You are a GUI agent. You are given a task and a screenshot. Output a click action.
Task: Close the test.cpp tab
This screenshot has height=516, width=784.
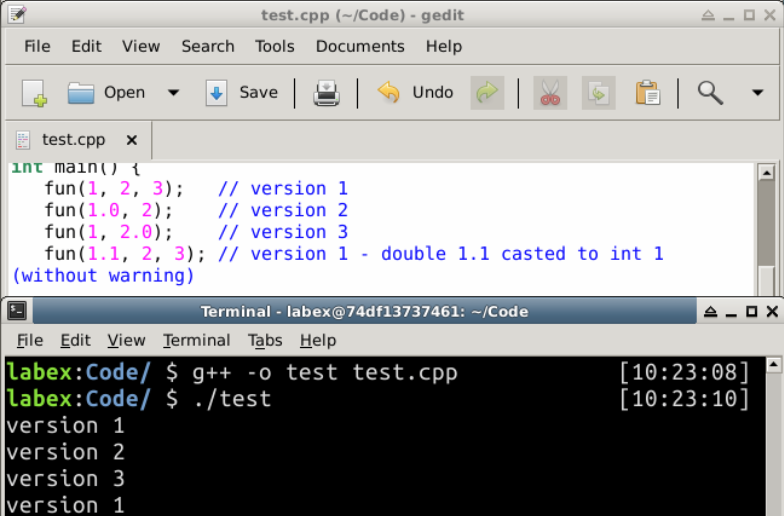point(131,140)
